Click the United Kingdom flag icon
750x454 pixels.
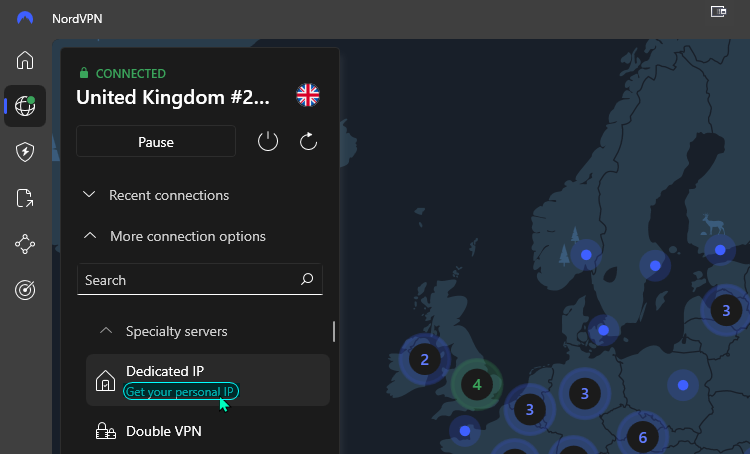tap(308, 95)
